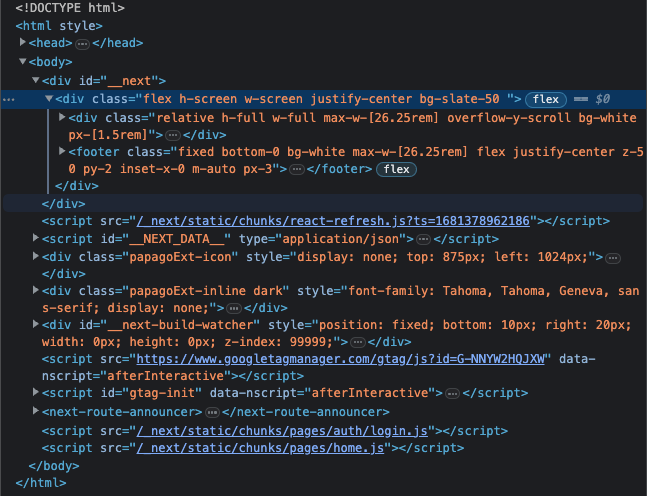Click "application/json" type attribute value
The width and height of the screenshot is (647, 496).
340,239
